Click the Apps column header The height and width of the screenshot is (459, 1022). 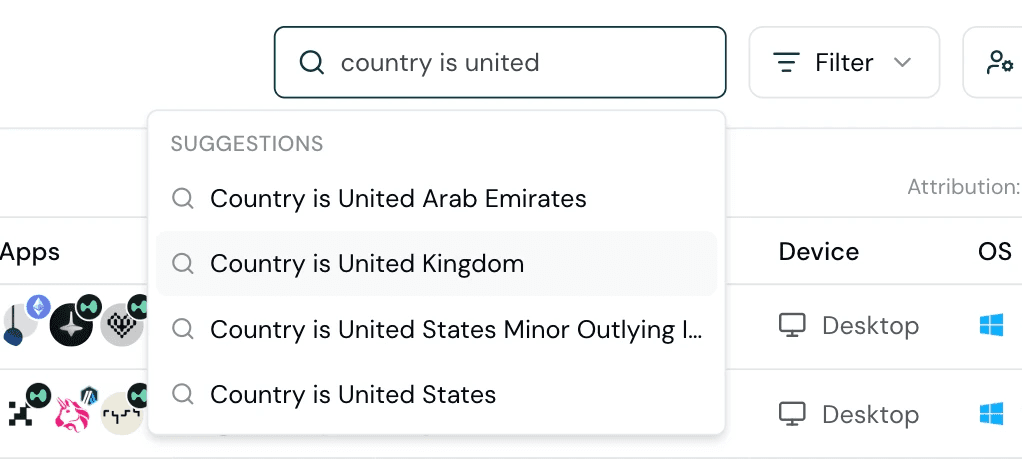coord(30,252)
